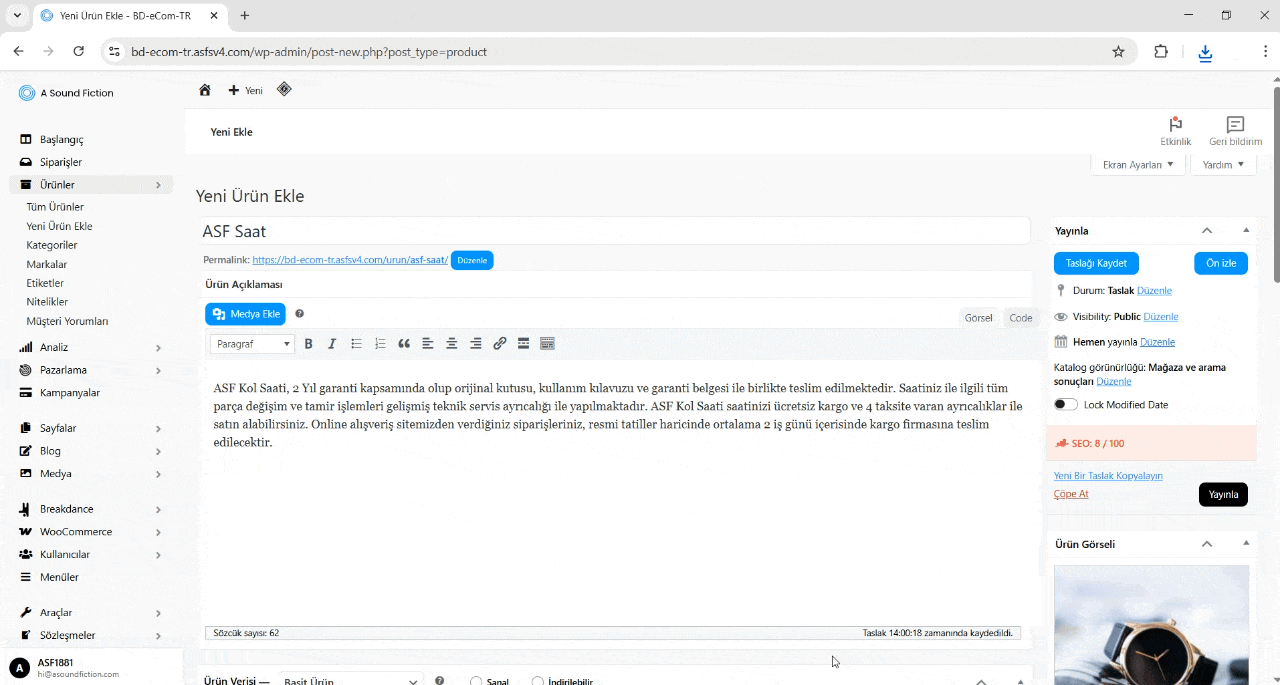Viewport: 1280px width, 685px height.
Task: Click the page's vertical scrollbar
Action: pos(1276,300)
